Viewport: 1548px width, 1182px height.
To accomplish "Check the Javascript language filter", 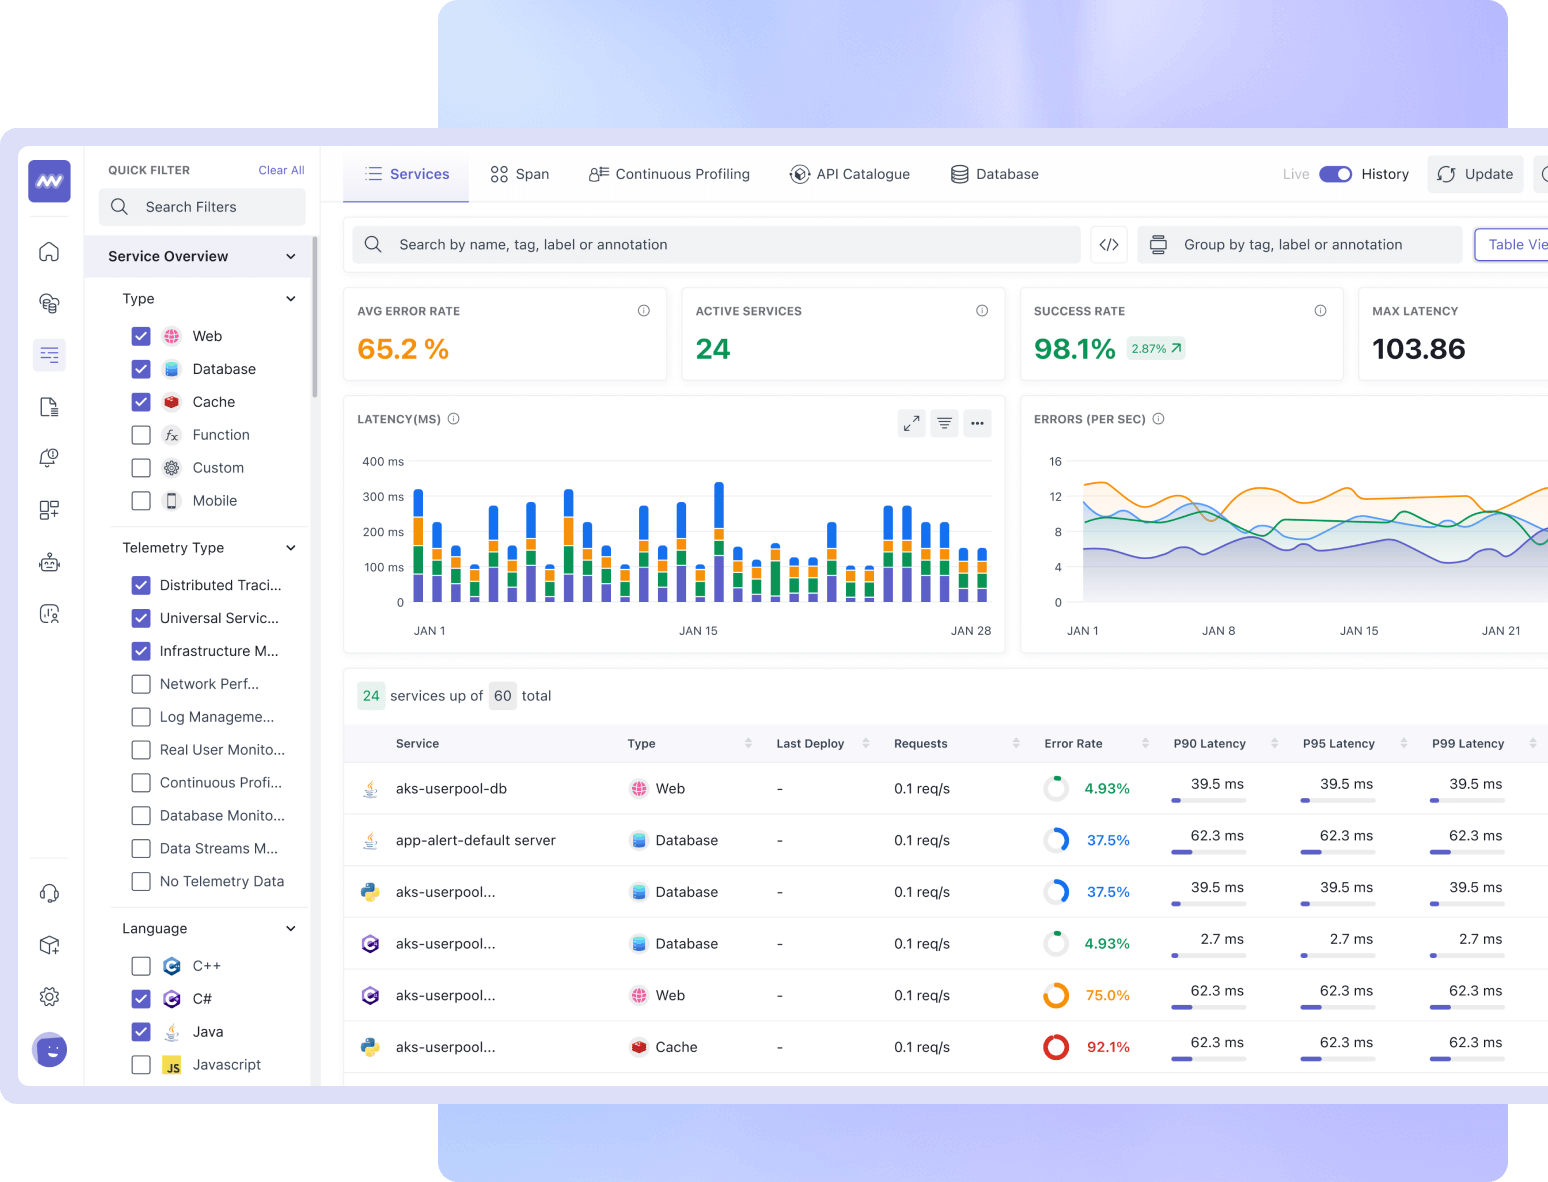I will click(x=140, y=1064).
